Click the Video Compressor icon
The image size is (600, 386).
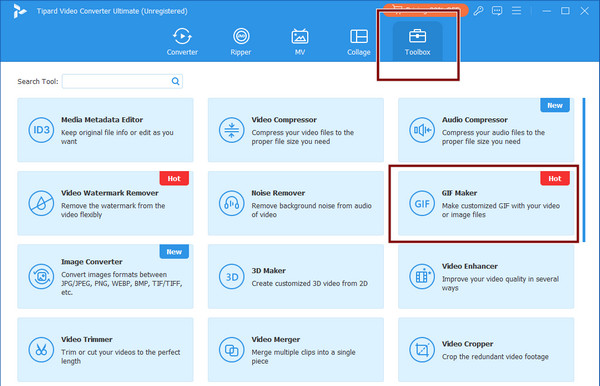(x=232, y=130)
